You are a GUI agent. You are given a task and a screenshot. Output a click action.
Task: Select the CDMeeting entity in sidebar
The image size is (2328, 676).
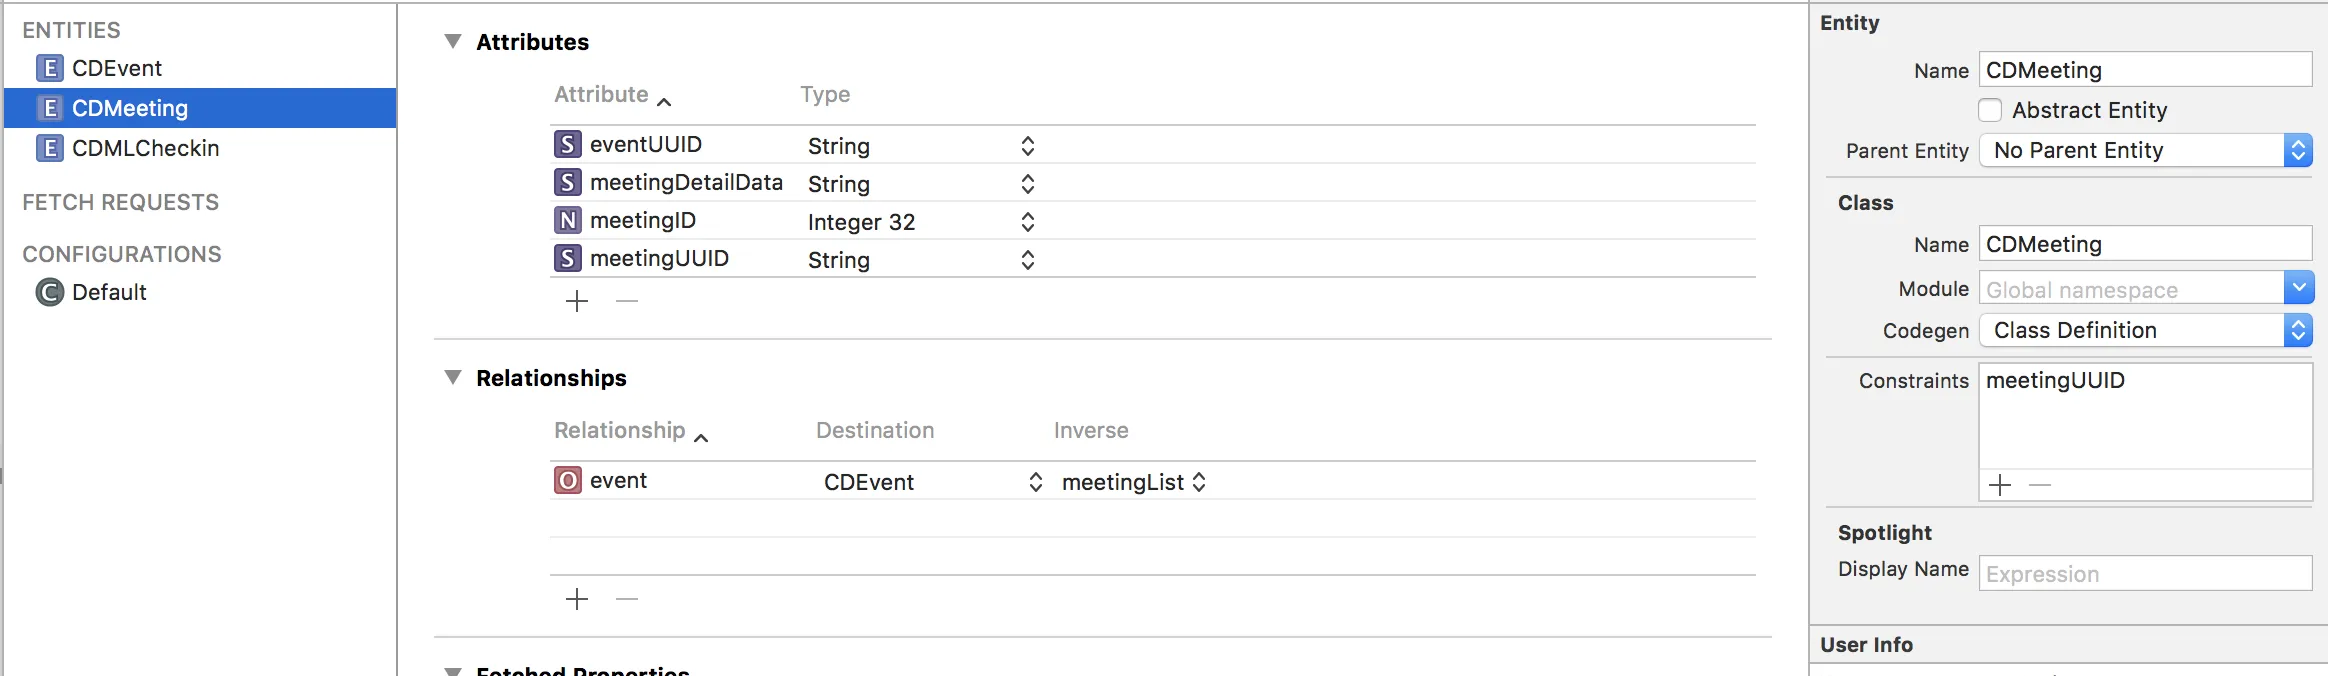pos(130,108)
